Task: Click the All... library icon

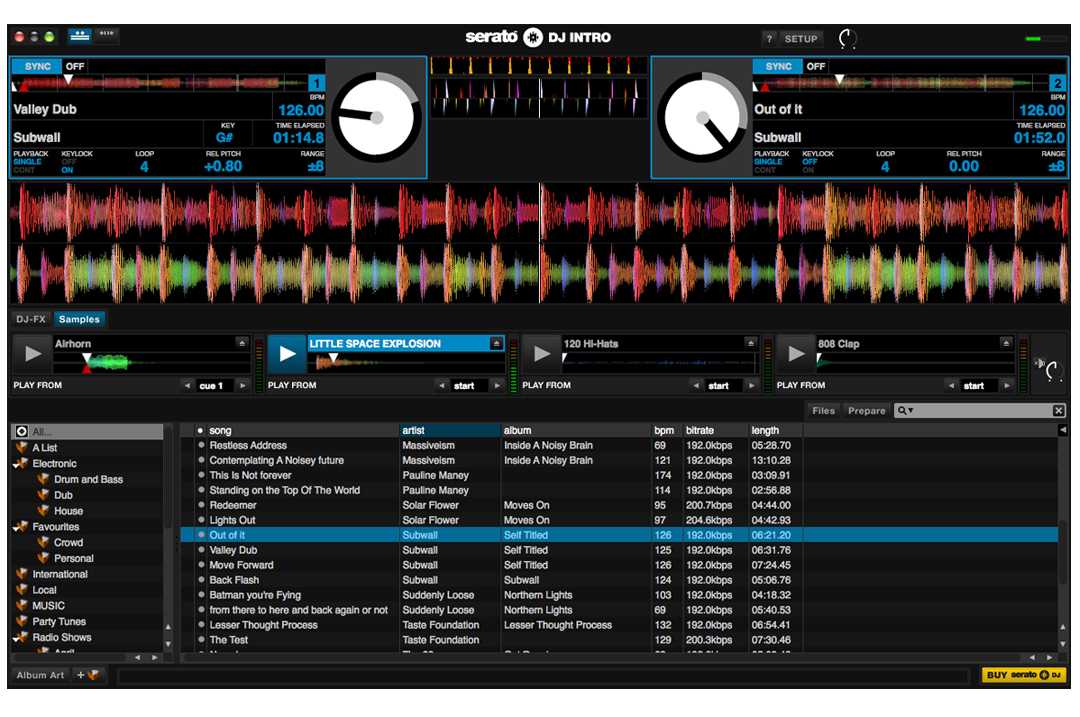Action: point(22,432)
